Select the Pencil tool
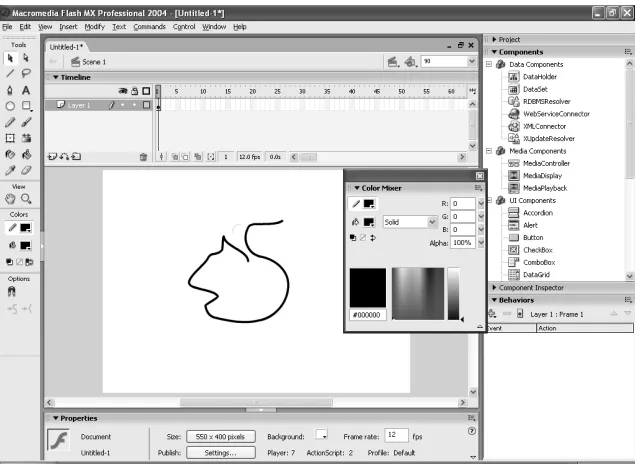The image size is (640, 472). (x=10, y=122)
